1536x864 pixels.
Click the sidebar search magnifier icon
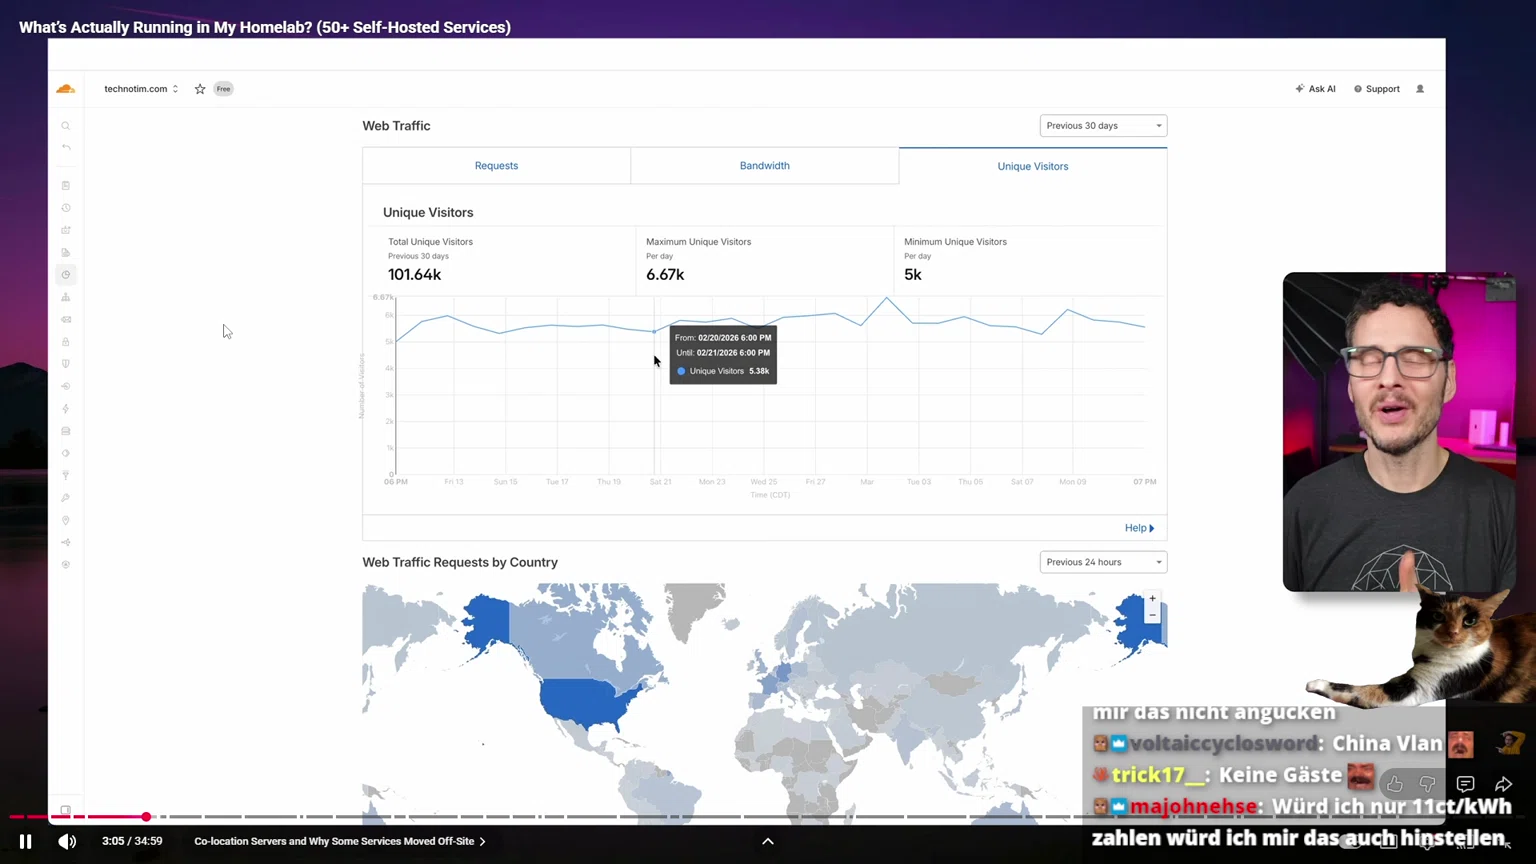pyautogui.click(x=66, y=126)
